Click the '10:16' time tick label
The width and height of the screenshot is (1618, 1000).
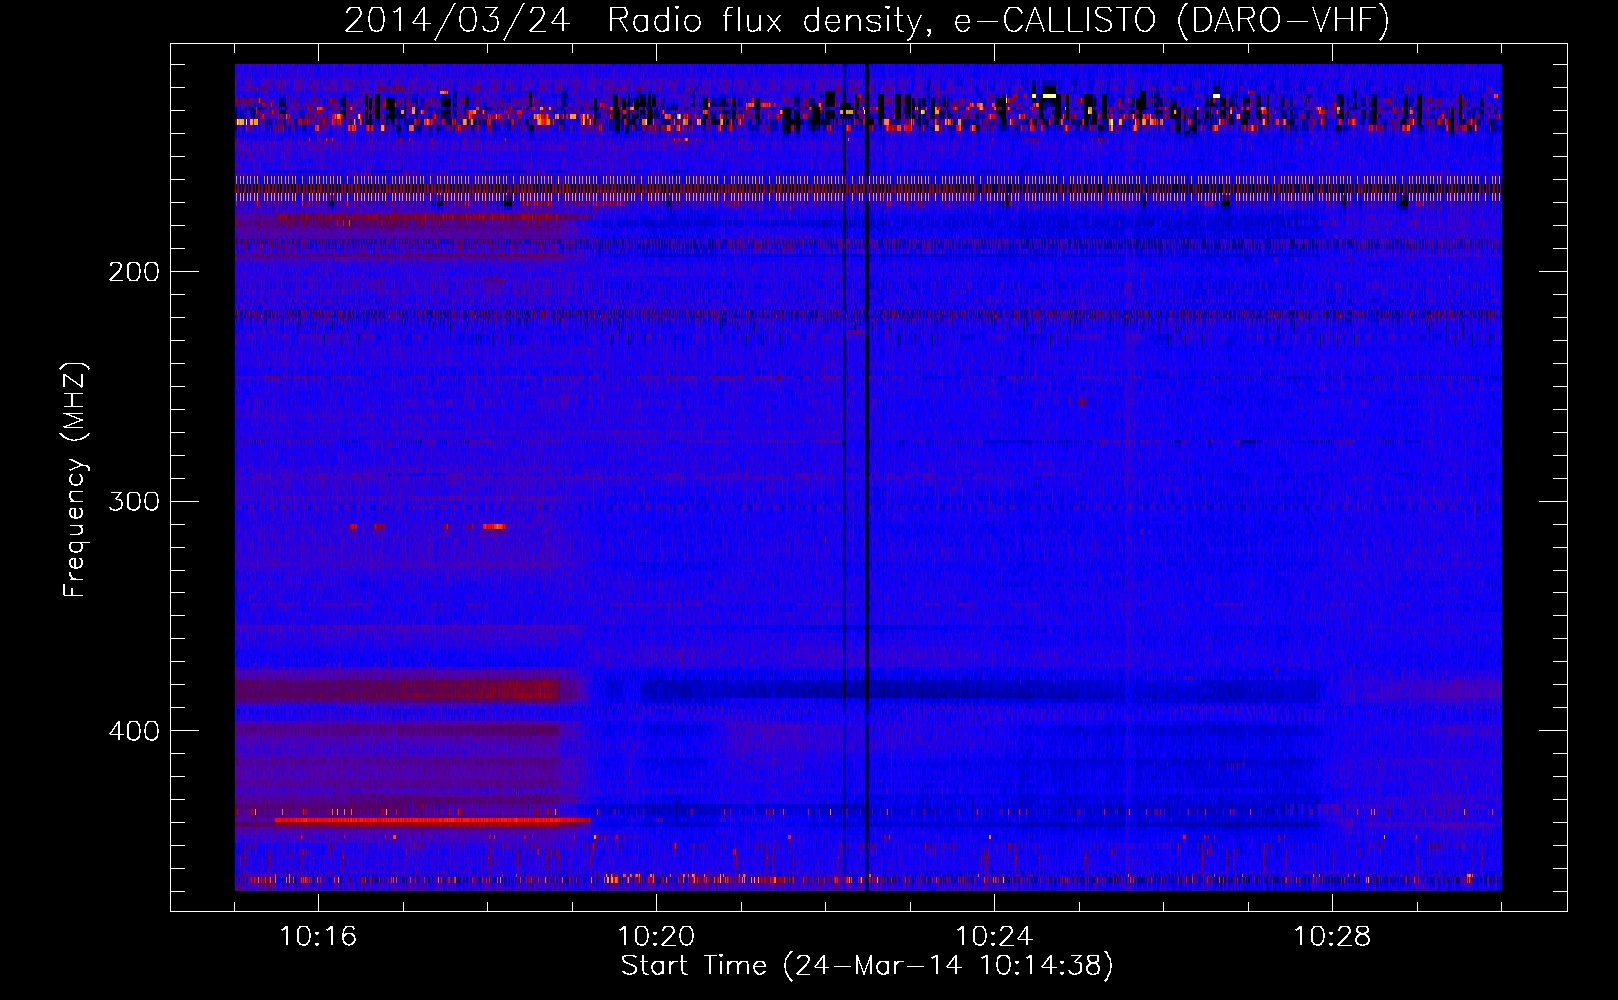point(318,937)
